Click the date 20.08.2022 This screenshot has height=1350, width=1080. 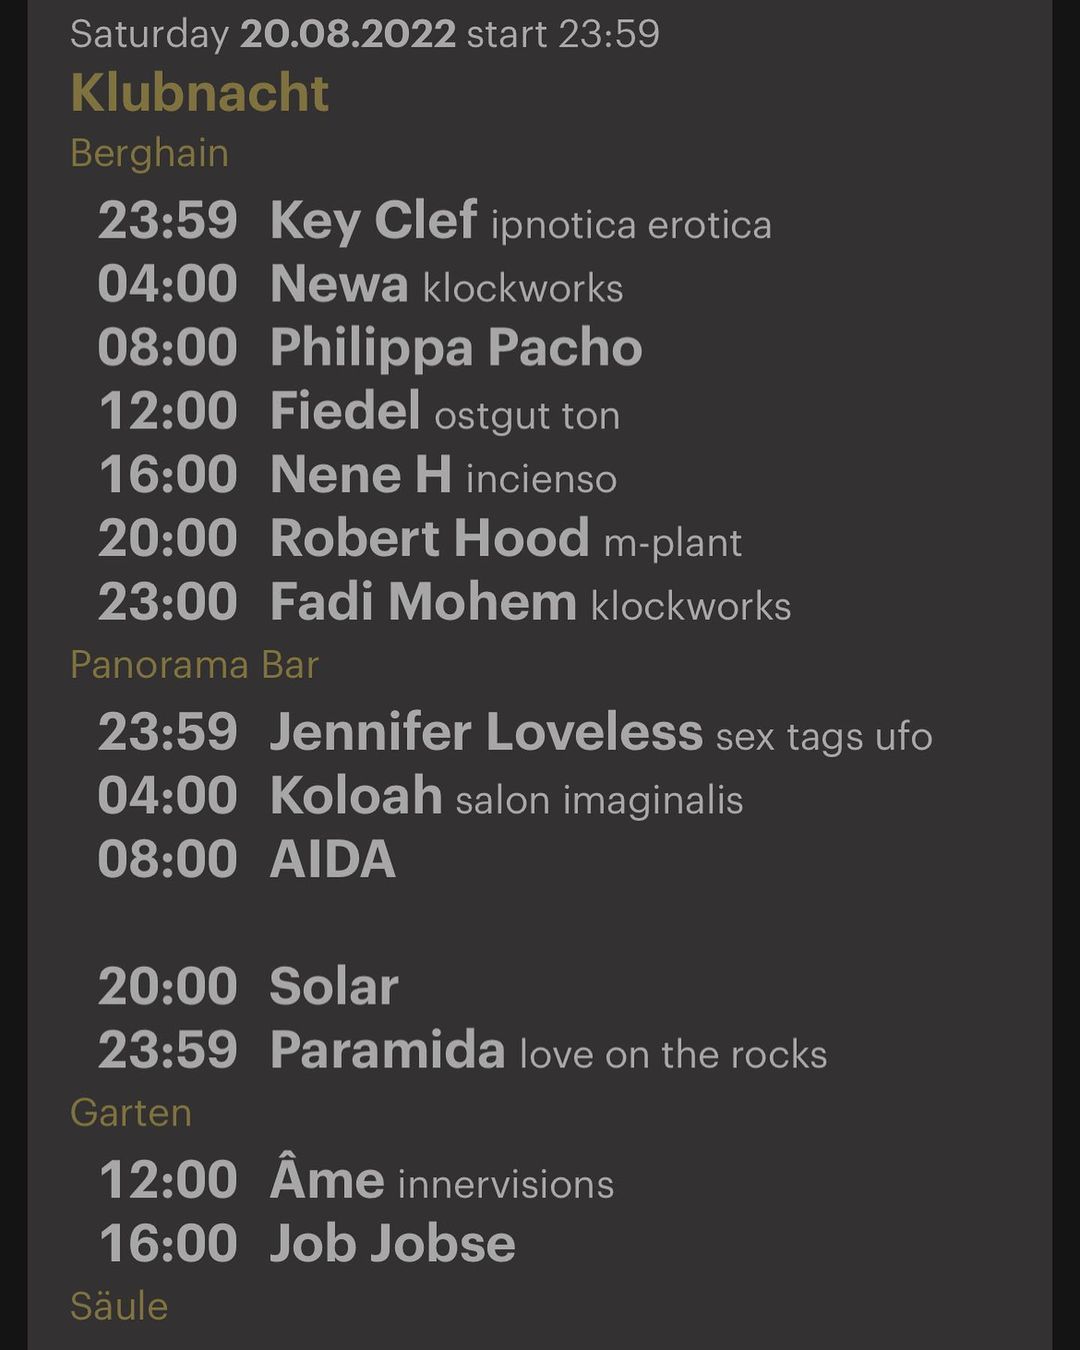click(x=347, y=34)
